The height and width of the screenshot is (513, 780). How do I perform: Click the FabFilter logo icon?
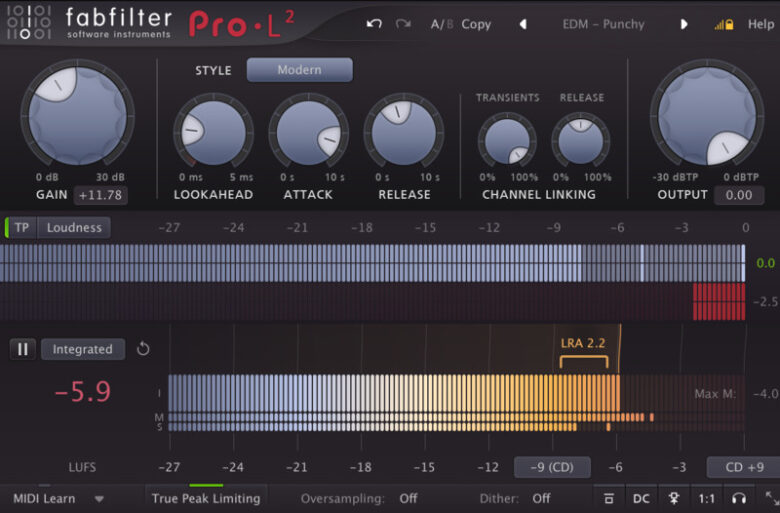[29, 22]
